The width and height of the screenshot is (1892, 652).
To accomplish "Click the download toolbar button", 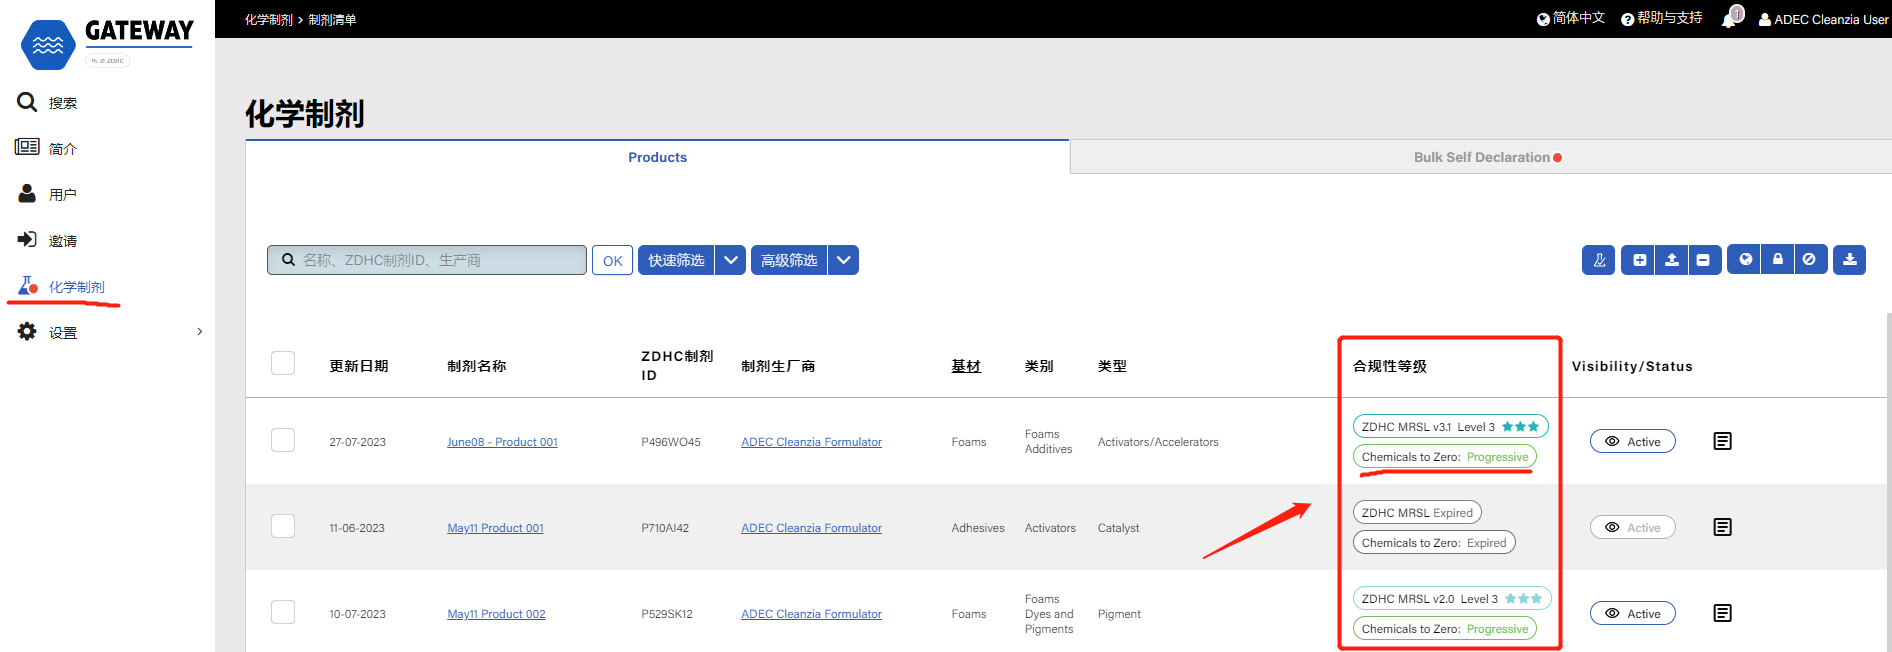I will click(1849, 260).
